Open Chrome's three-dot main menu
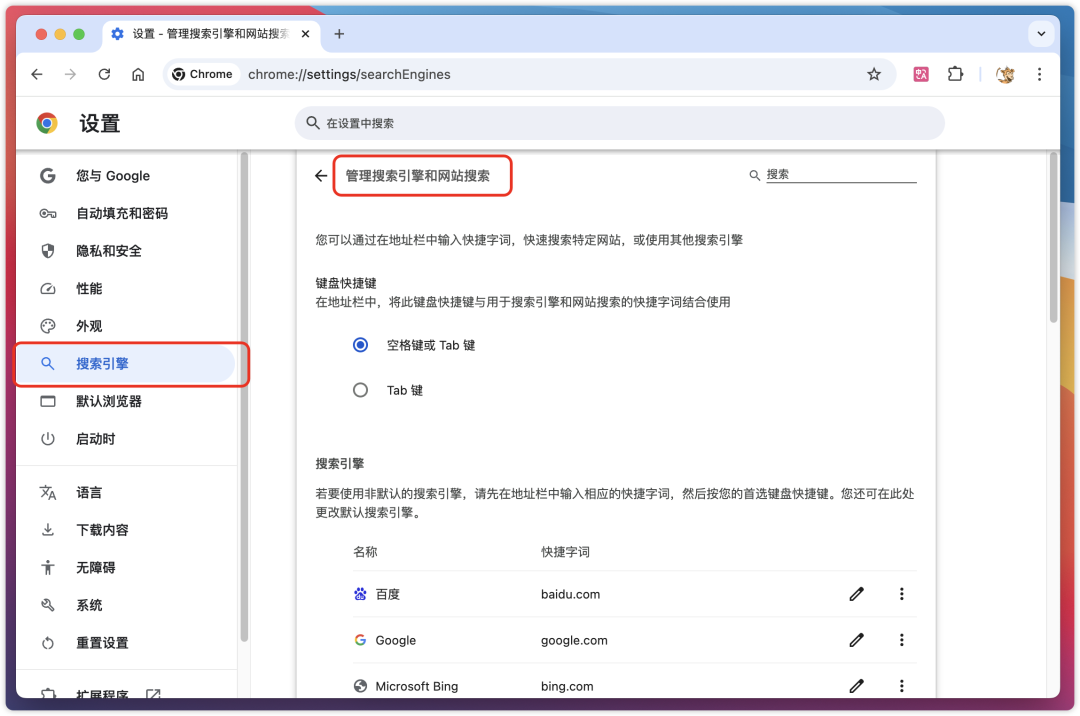This screenshot has height=716, width=1080. [x=1040, y=74]
